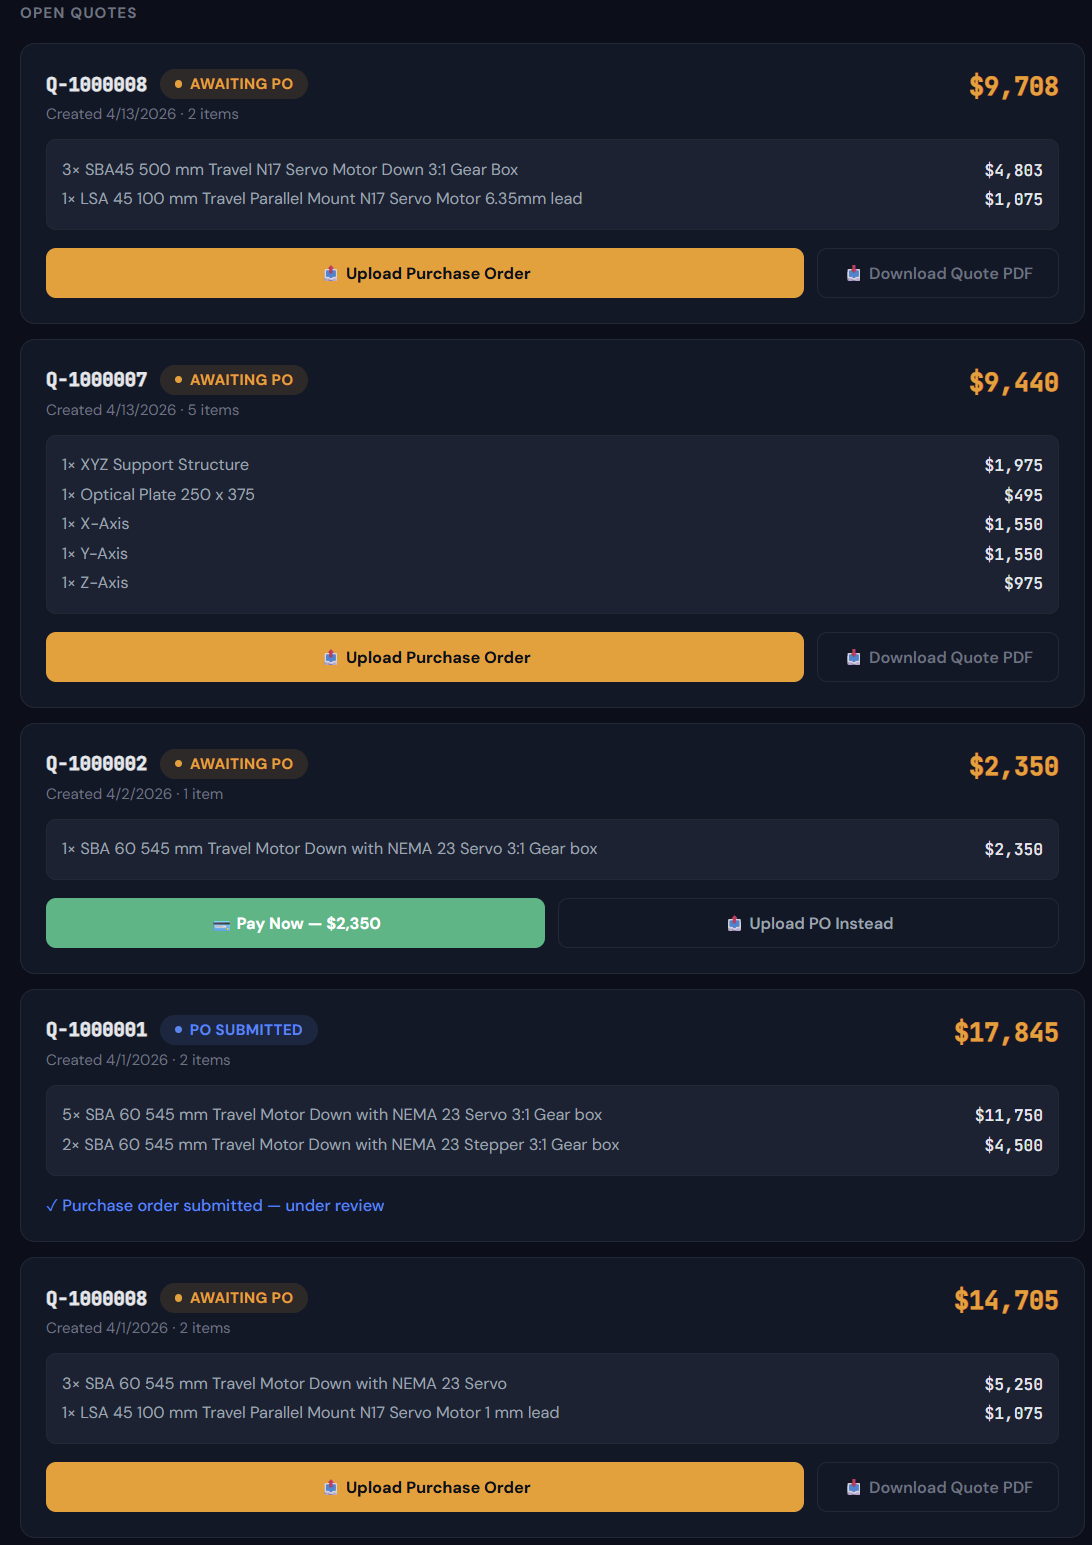Click Upload Purchase Order on the $14,705 quote

pos(424,1487)
